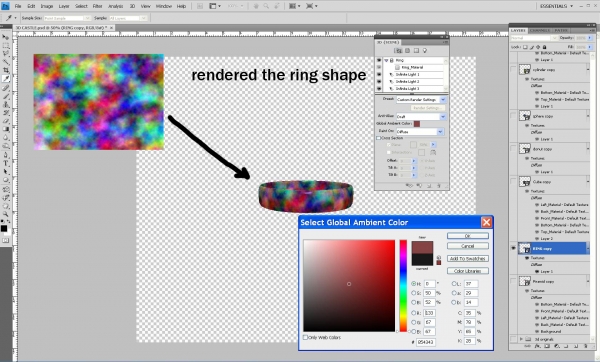Open the Paint On dropdown

[x=420, y=132]
